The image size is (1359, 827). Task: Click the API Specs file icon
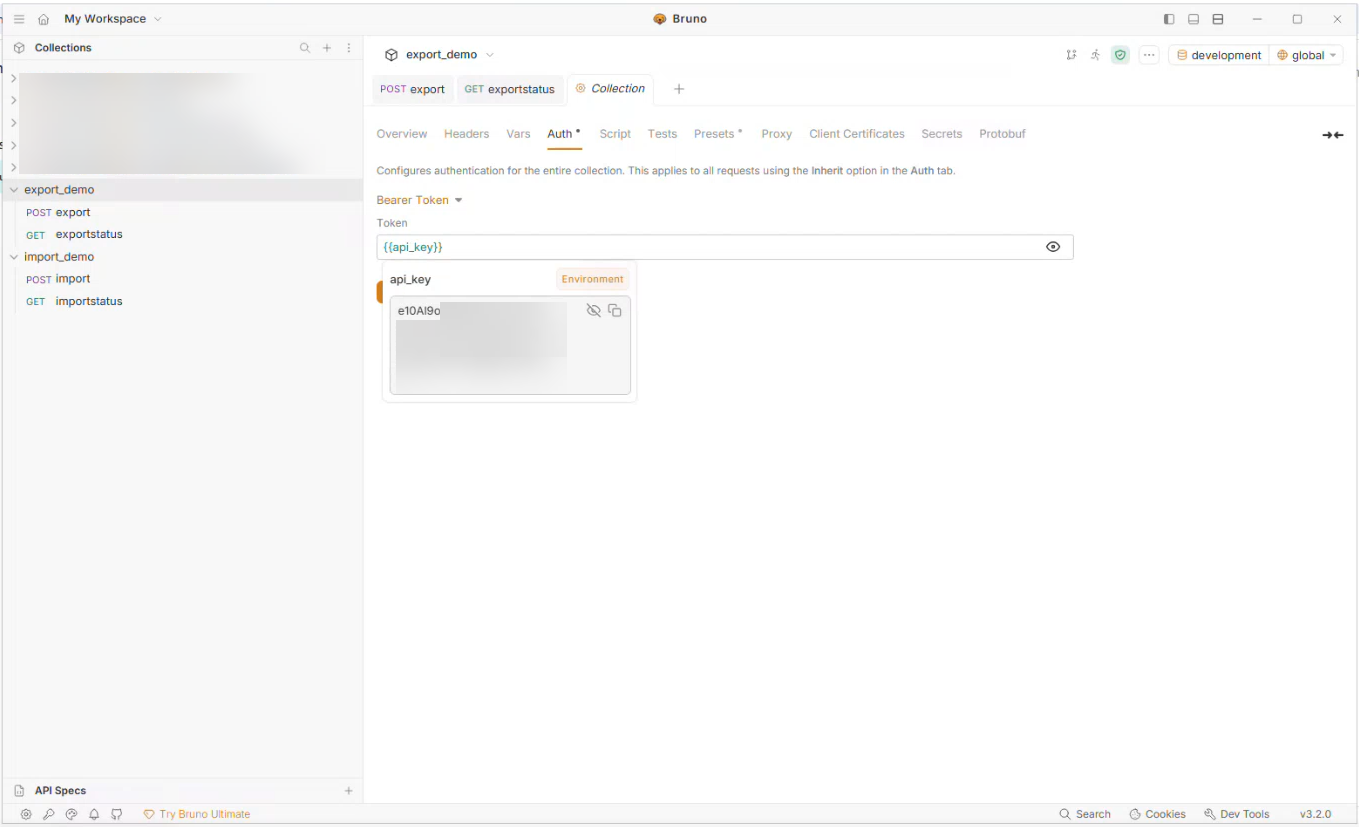[x=19, y=791]
